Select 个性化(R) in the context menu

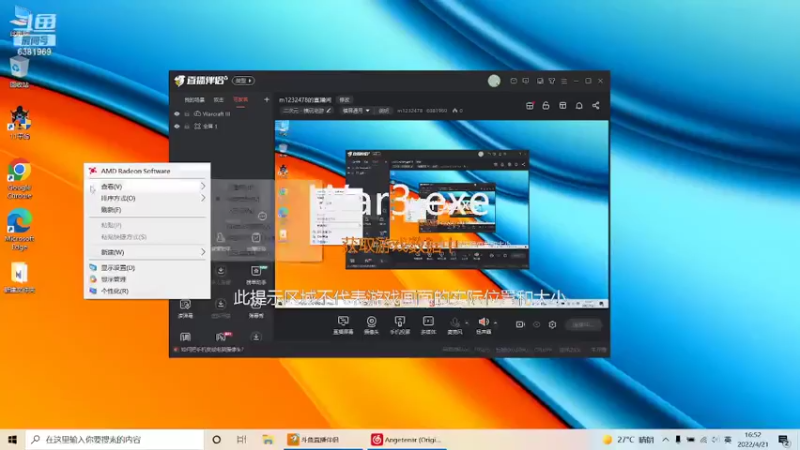(x=147, y=291)
